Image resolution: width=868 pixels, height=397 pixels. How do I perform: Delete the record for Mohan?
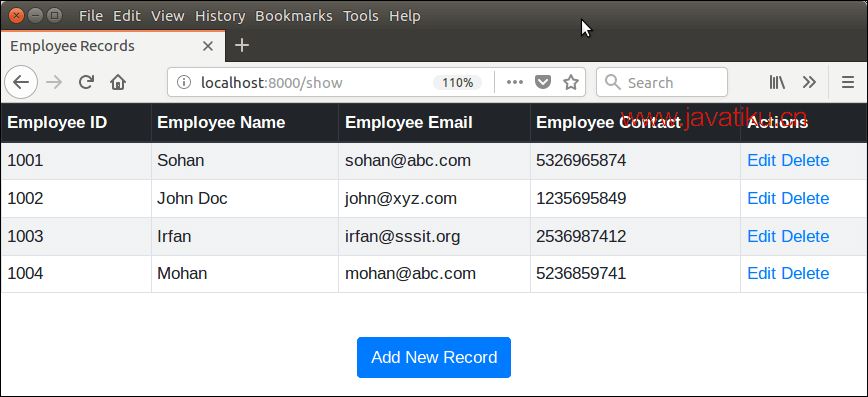click(x=805, y=274)
